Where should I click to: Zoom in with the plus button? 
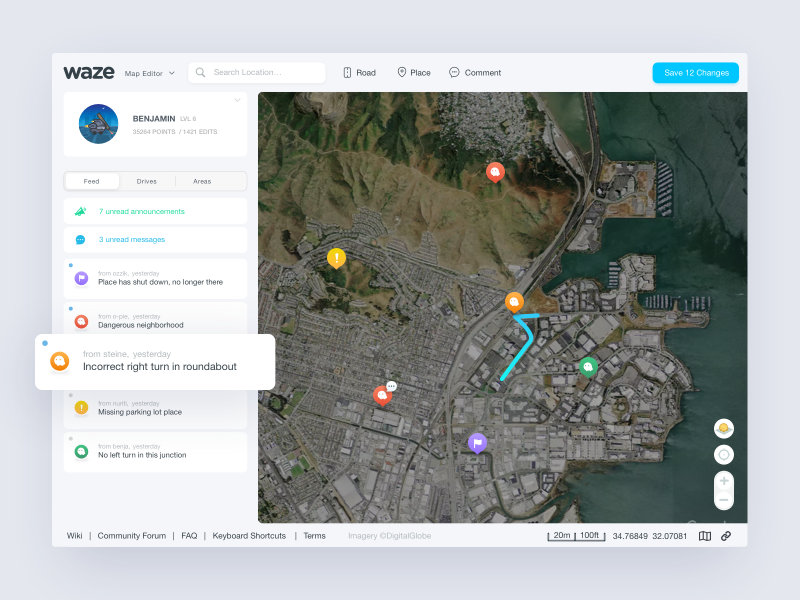(724, 480)
